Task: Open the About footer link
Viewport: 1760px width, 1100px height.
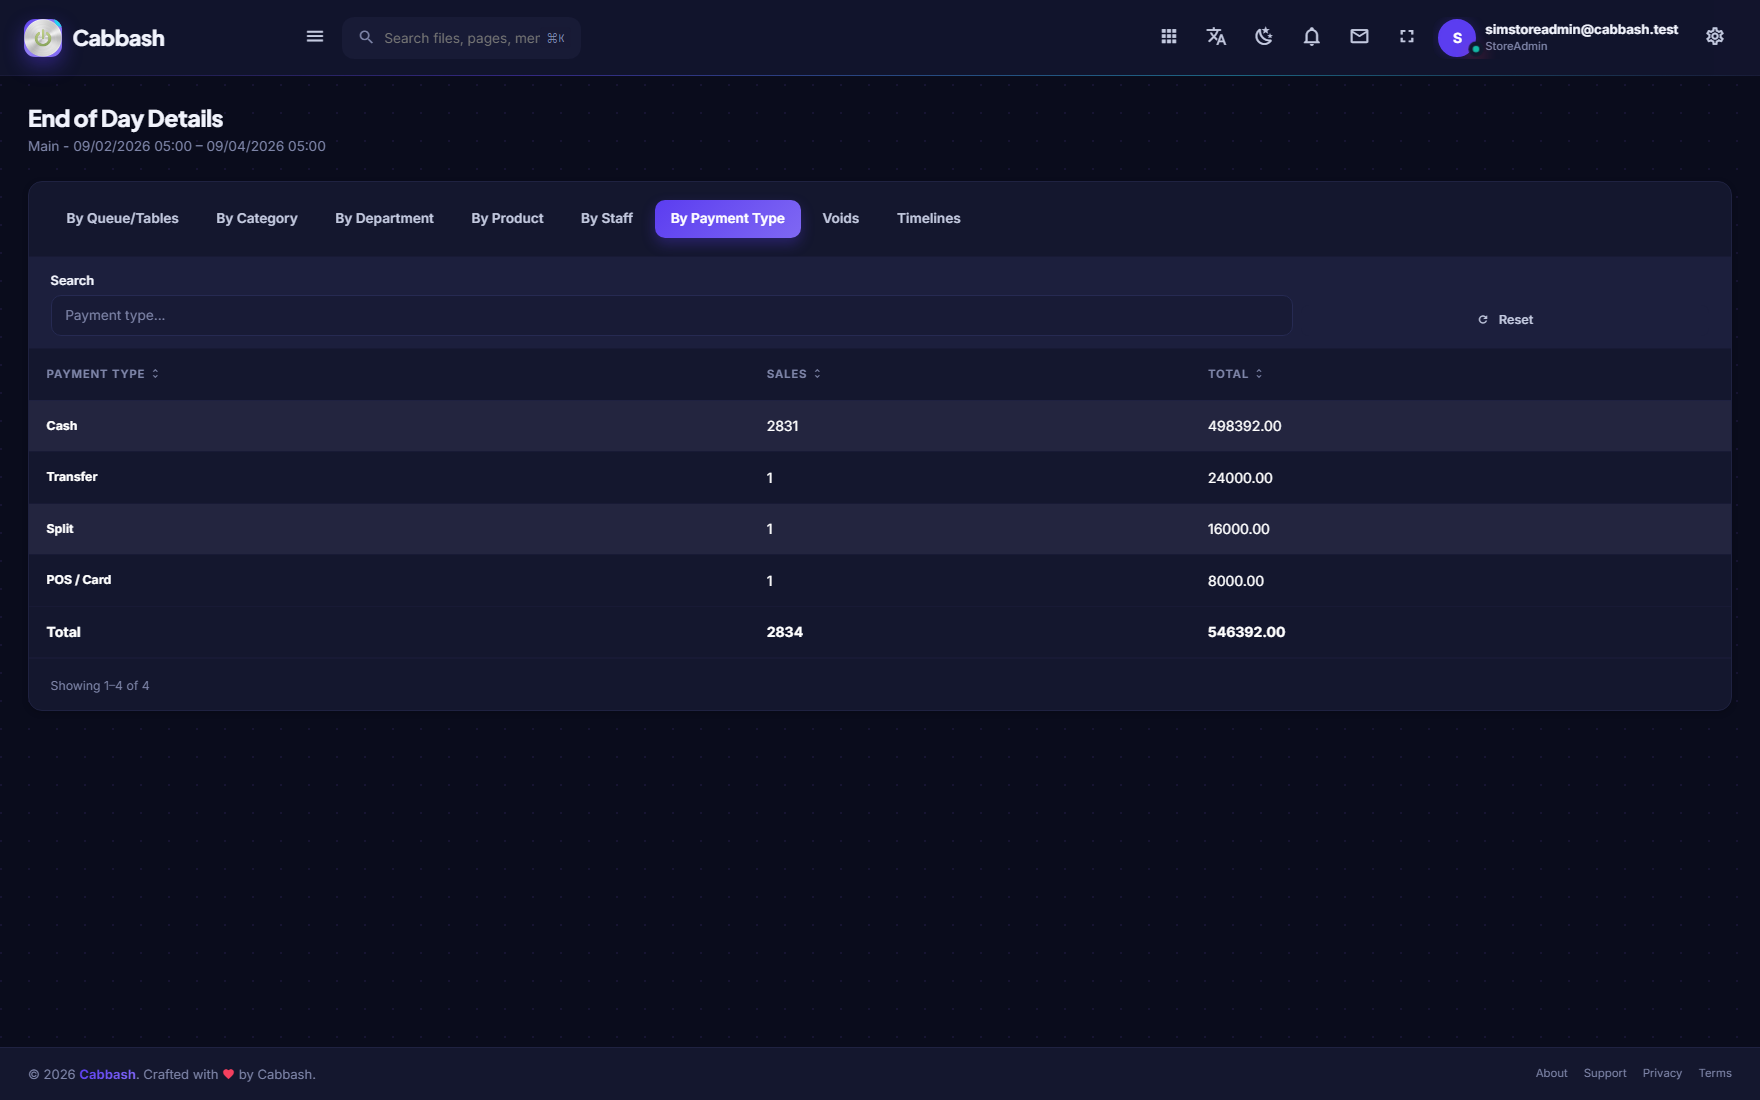Action: 1552,1073
